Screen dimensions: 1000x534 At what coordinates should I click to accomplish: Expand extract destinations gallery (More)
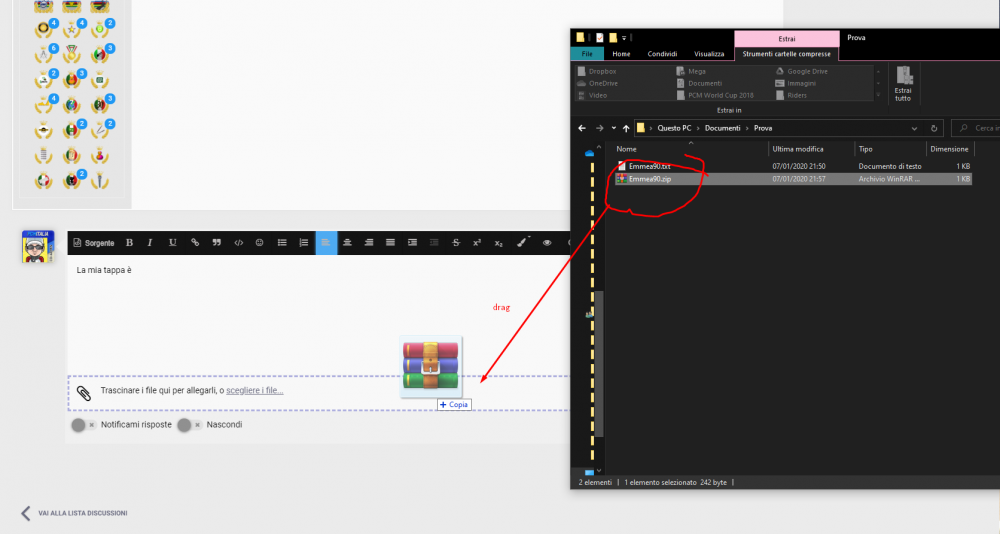coord(879,96)
